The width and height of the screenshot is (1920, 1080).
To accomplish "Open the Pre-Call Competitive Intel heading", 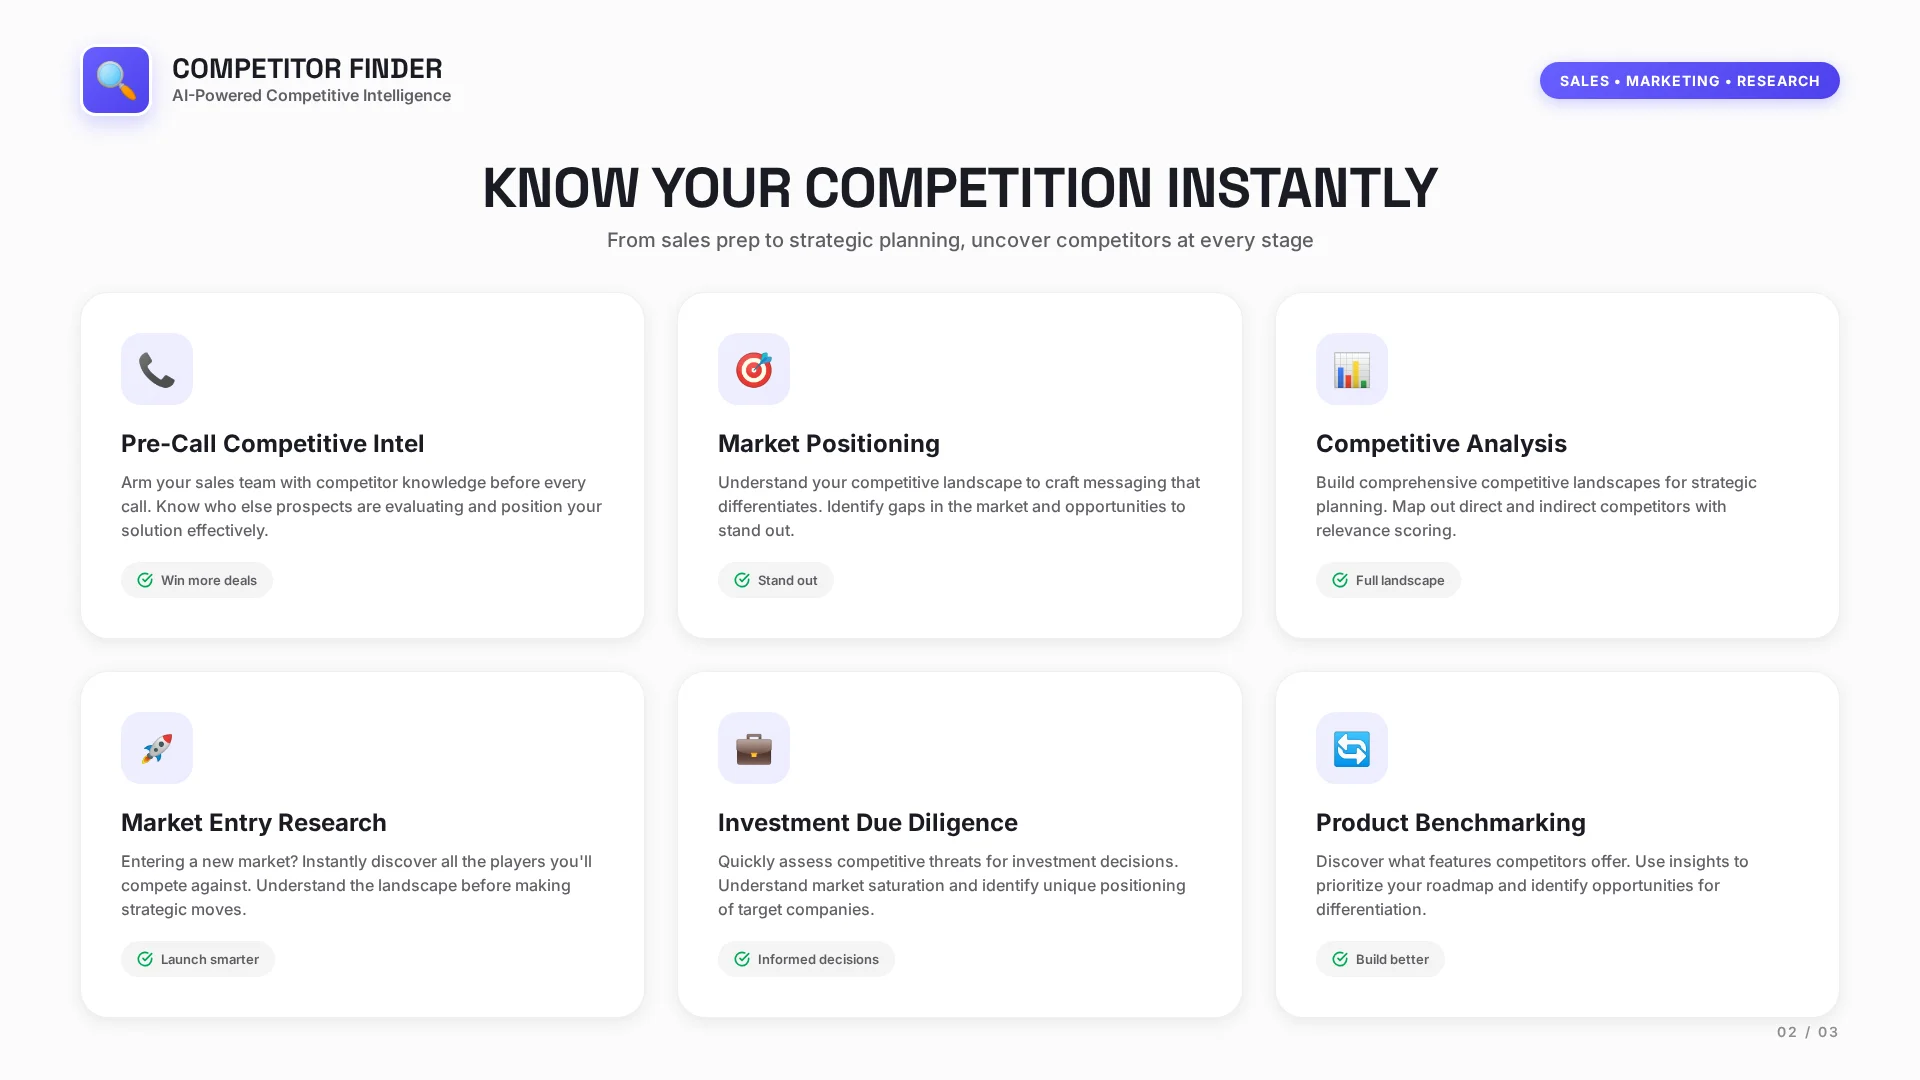I will pyautogui.click(x=272, y=443).
